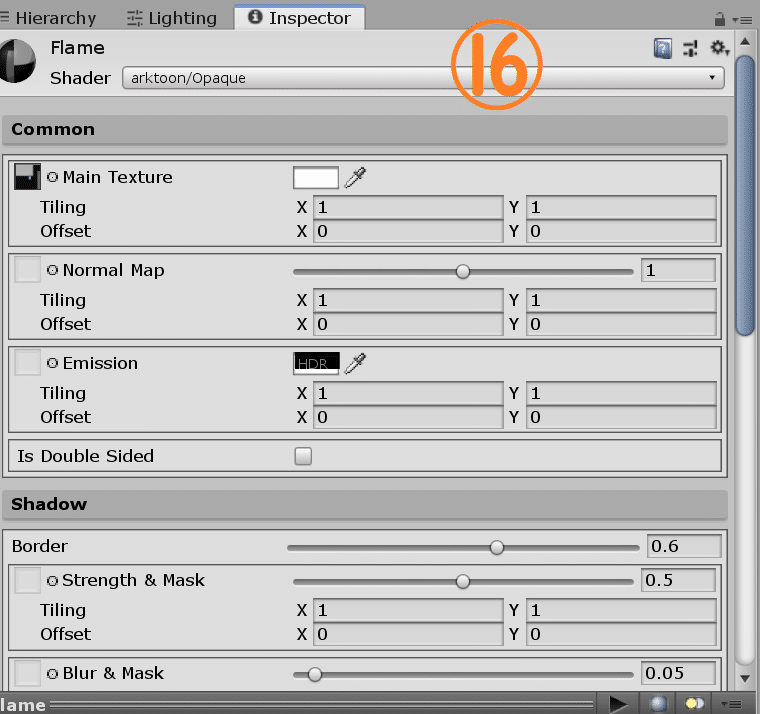Switch to the Hierarchy tab
760x714 pixels.
click(48, 18)
